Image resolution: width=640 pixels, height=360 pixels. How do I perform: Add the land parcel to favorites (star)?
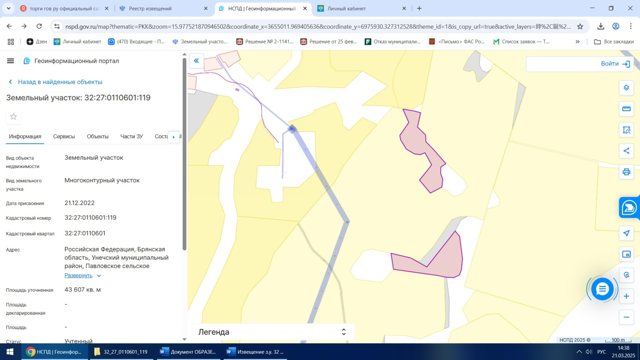13,117
